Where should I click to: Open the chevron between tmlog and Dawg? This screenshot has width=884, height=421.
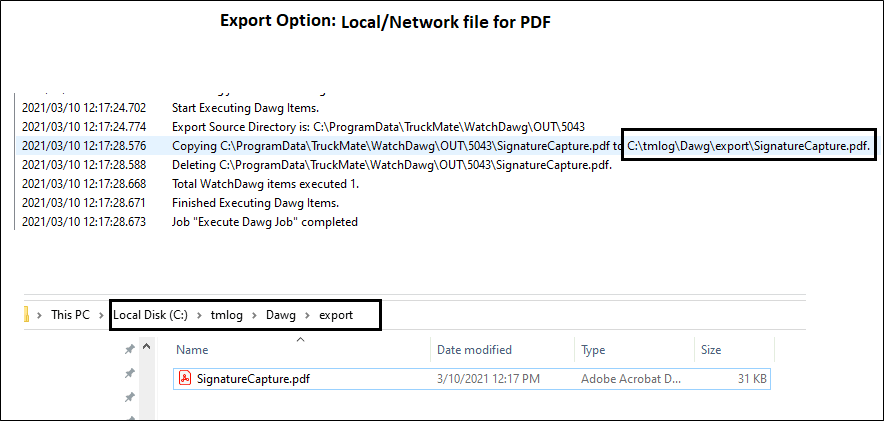click(254, 315)
